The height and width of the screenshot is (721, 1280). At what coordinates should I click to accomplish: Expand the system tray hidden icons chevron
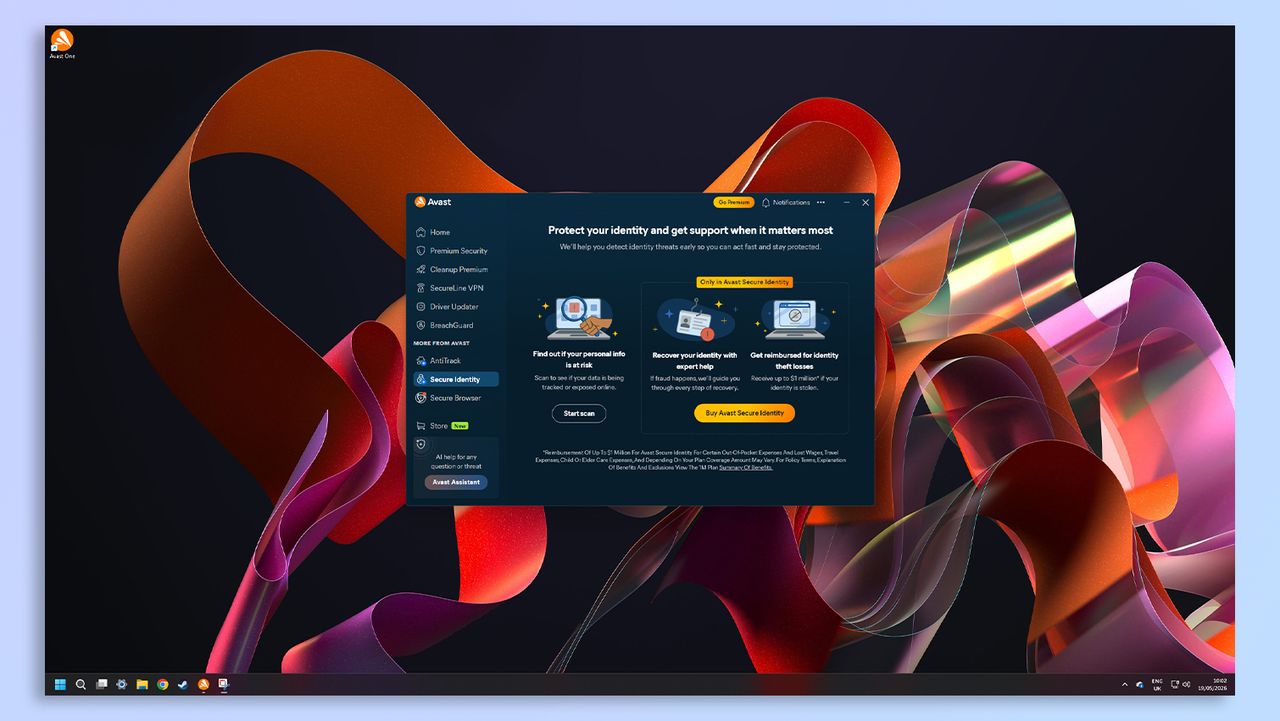[1125, 685]
